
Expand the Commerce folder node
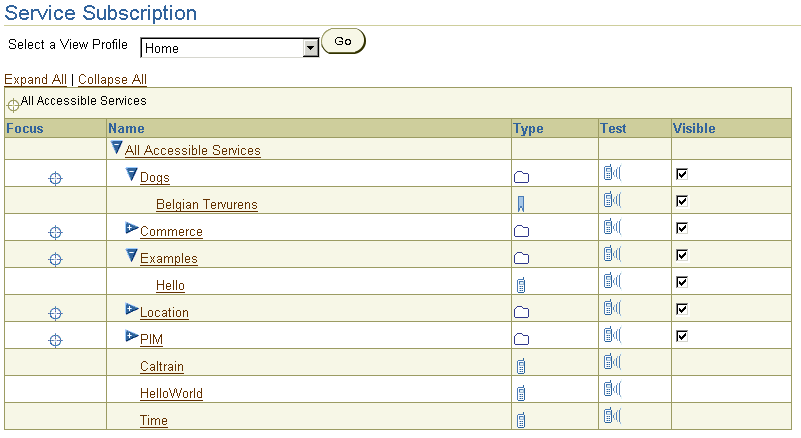pos(132,228)
